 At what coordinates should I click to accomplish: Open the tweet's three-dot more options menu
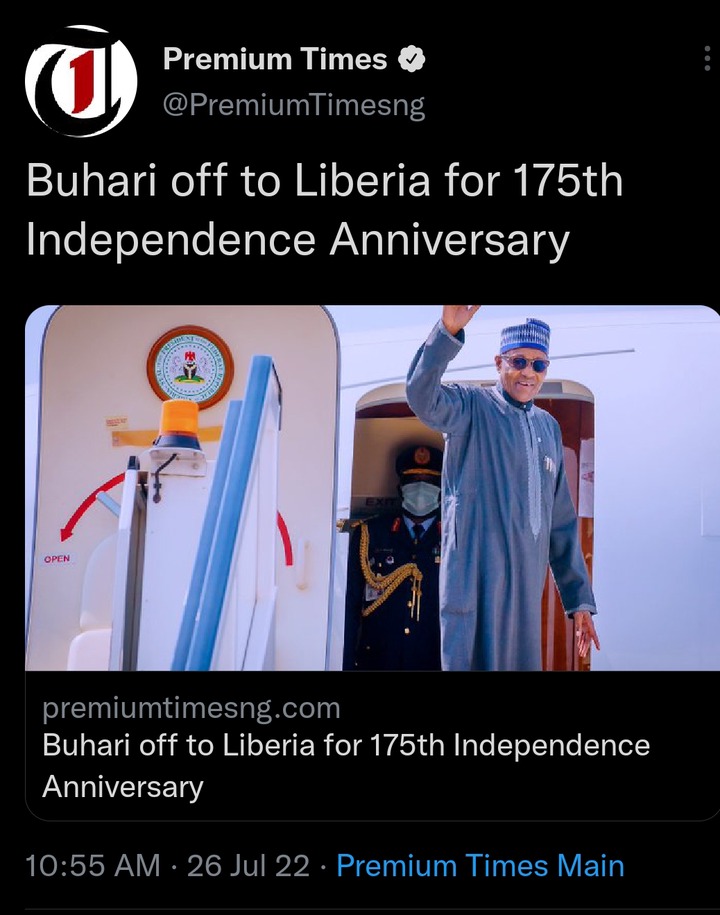[707, 58]
